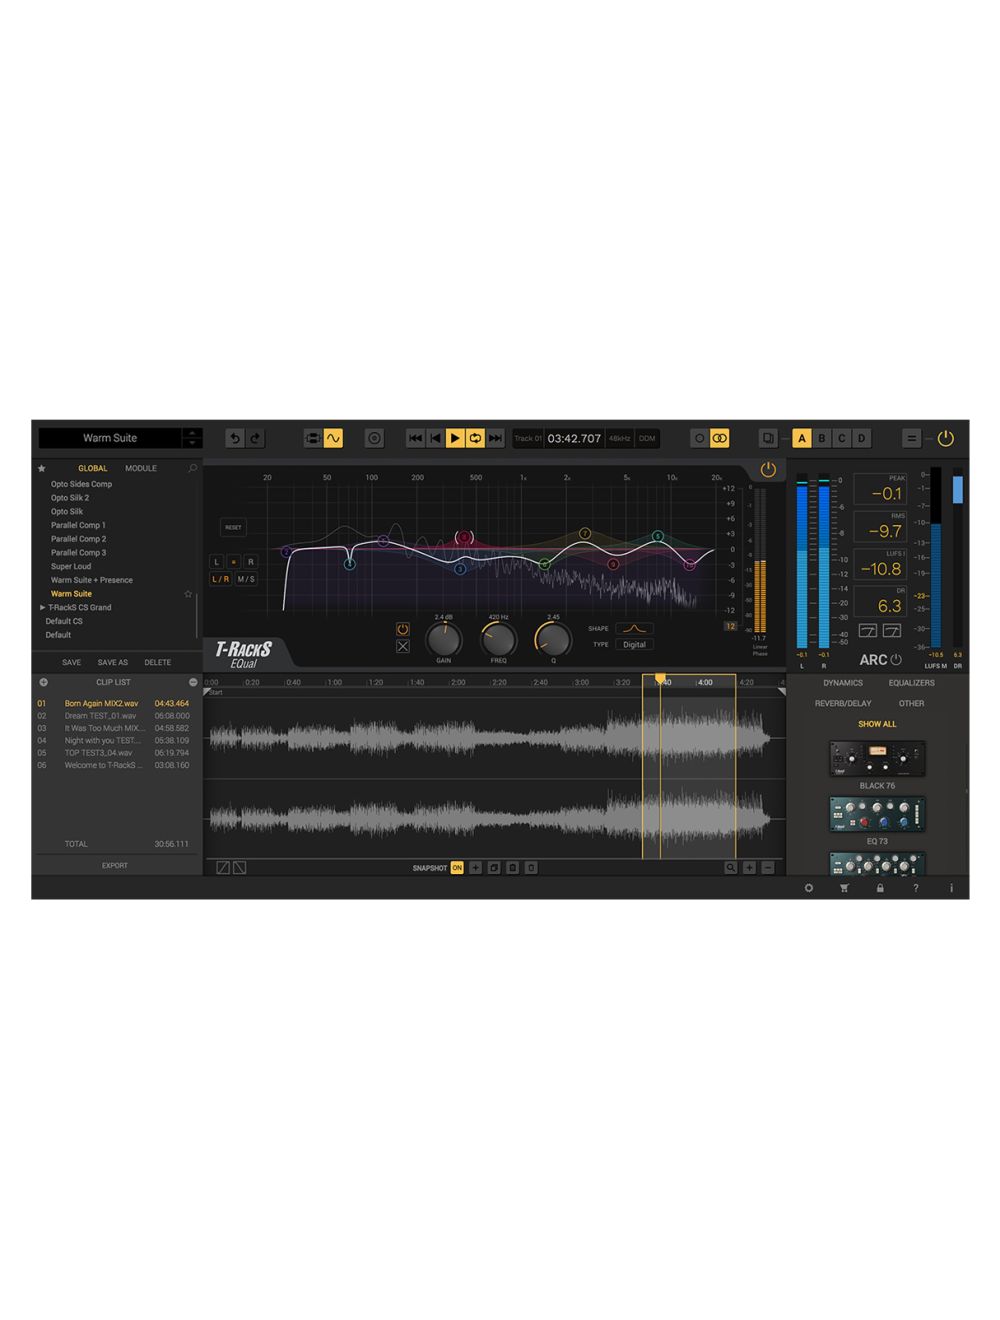This screenshot has width=1000, height=1320.
Task: Select the Born Again MIX2.wav clip
Action: click(x=100, y=703)
